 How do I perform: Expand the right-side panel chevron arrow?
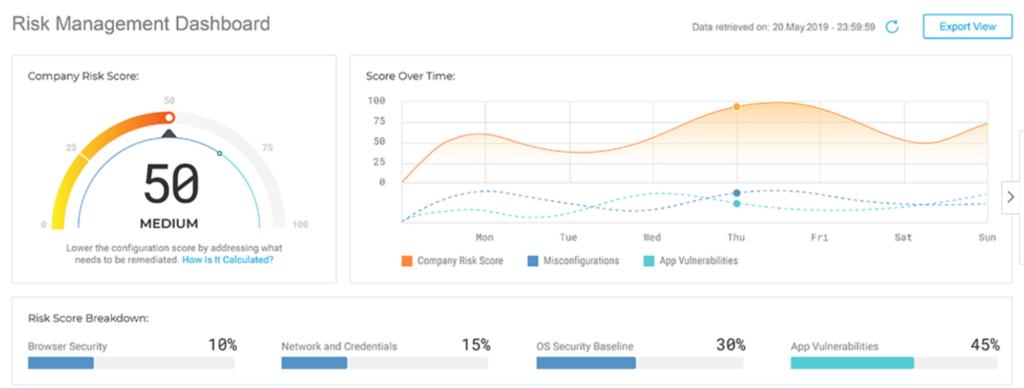point(1011,197)
